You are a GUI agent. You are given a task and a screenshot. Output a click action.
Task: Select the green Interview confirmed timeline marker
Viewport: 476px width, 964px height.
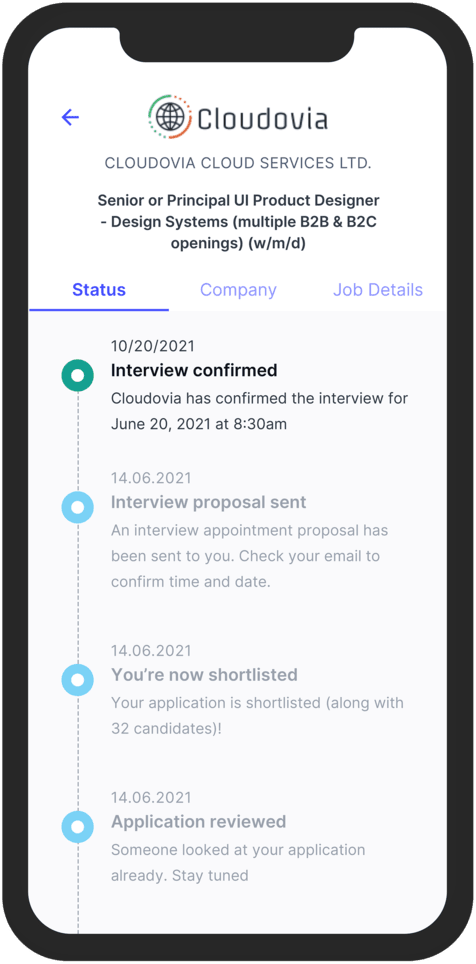[77, 375]
